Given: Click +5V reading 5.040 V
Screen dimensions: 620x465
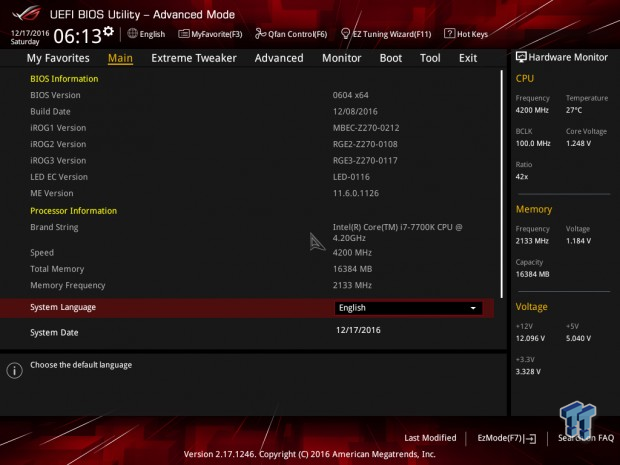Looking at the screenshot, I should pyautogui.click(x=578, y=338).
